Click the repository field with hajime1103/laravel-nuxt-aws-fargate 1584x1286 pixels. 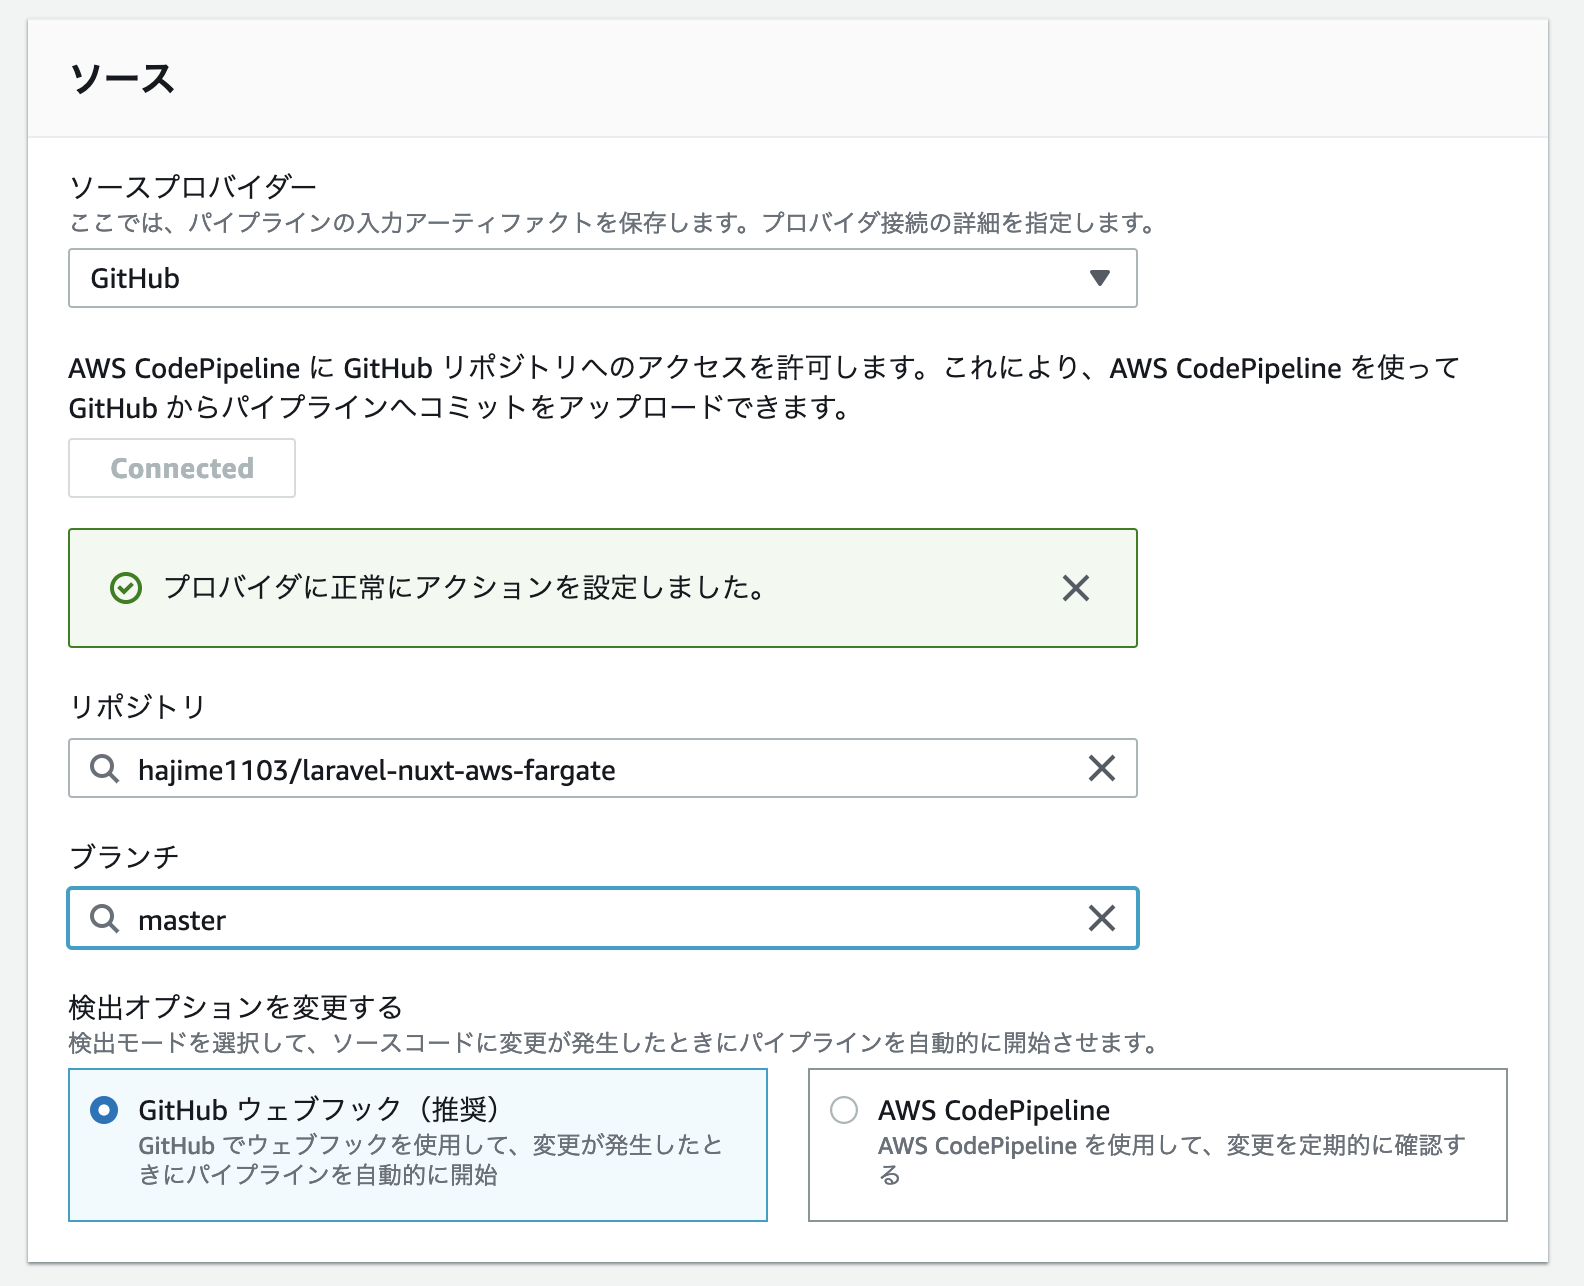(x=602, y=768)
